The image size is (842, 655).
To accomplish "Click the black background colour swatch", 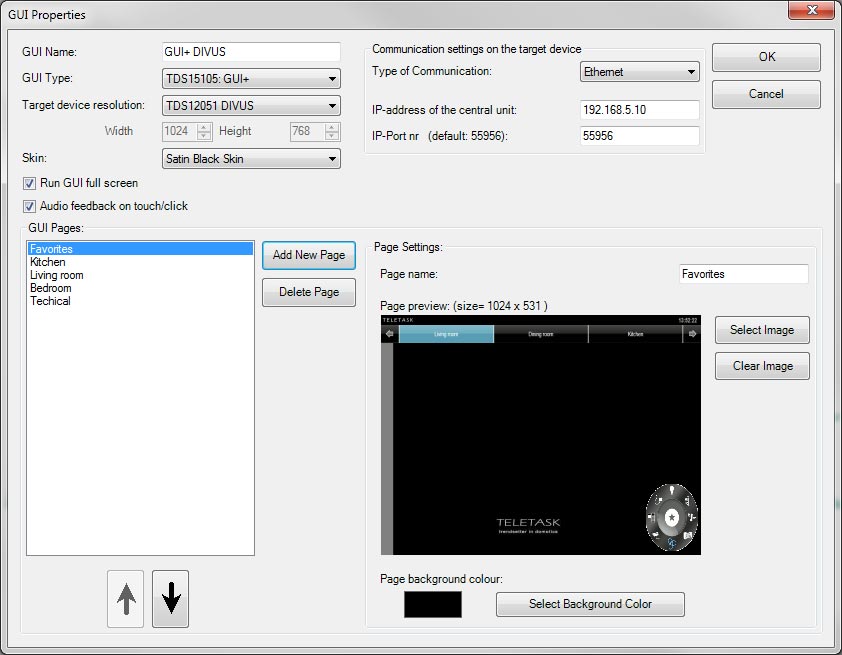I will click(433, 604).
